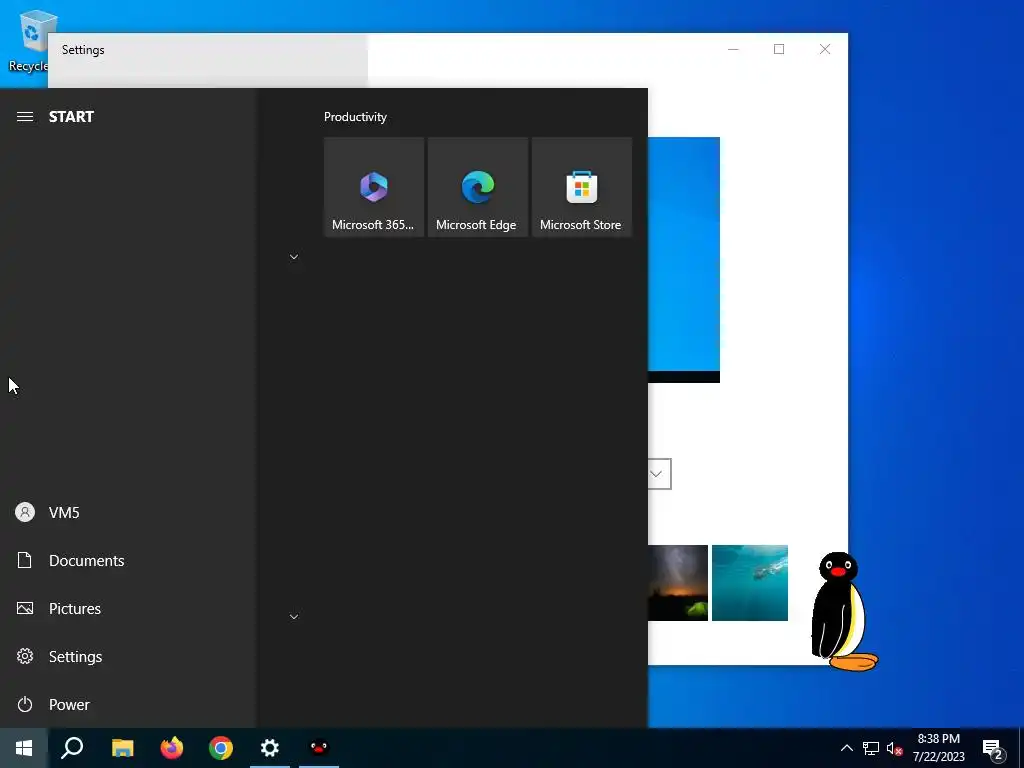Screen dimensions: 1024x768
Task: Launch Firefox from the taskbar
Action: coord(172,748)
